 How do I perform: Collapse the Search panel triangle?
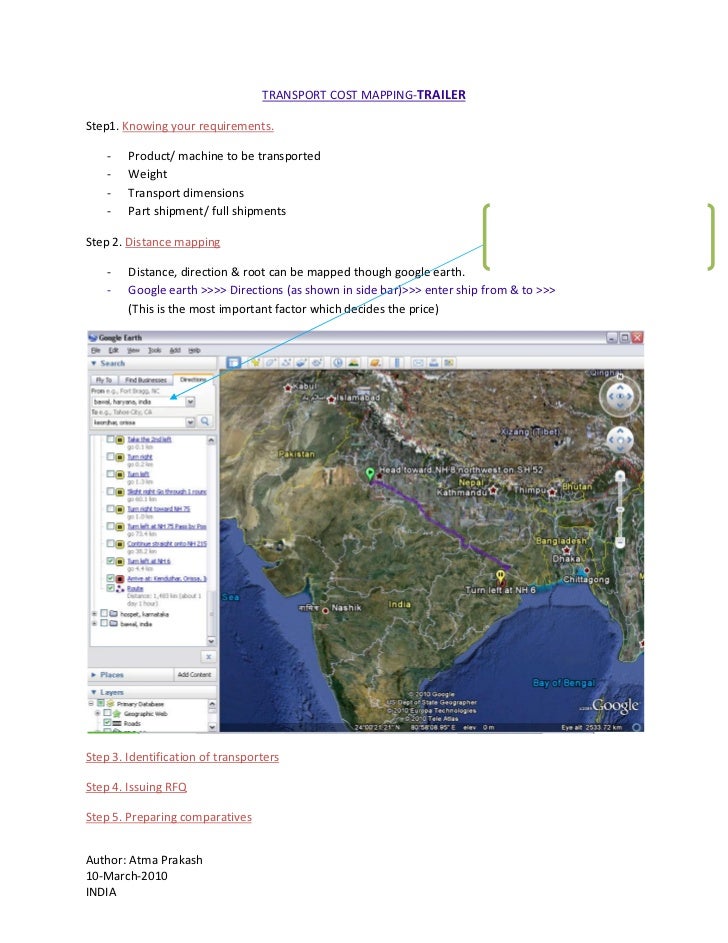(x=94, y=363)
